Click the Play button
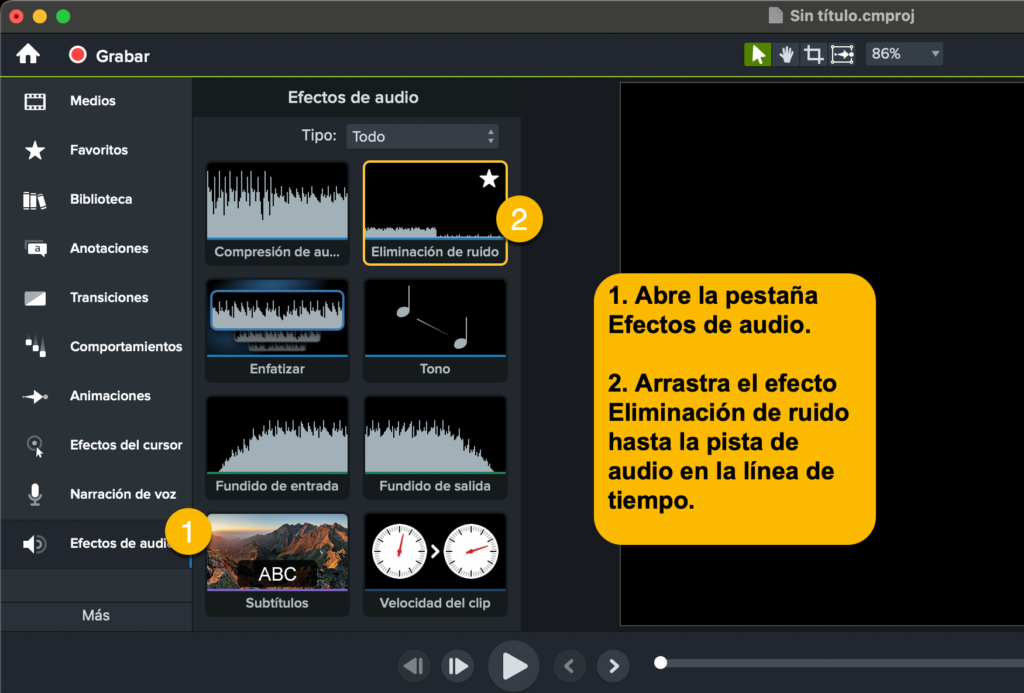This screenshot has height=693, width=1024. coord(513,666)
